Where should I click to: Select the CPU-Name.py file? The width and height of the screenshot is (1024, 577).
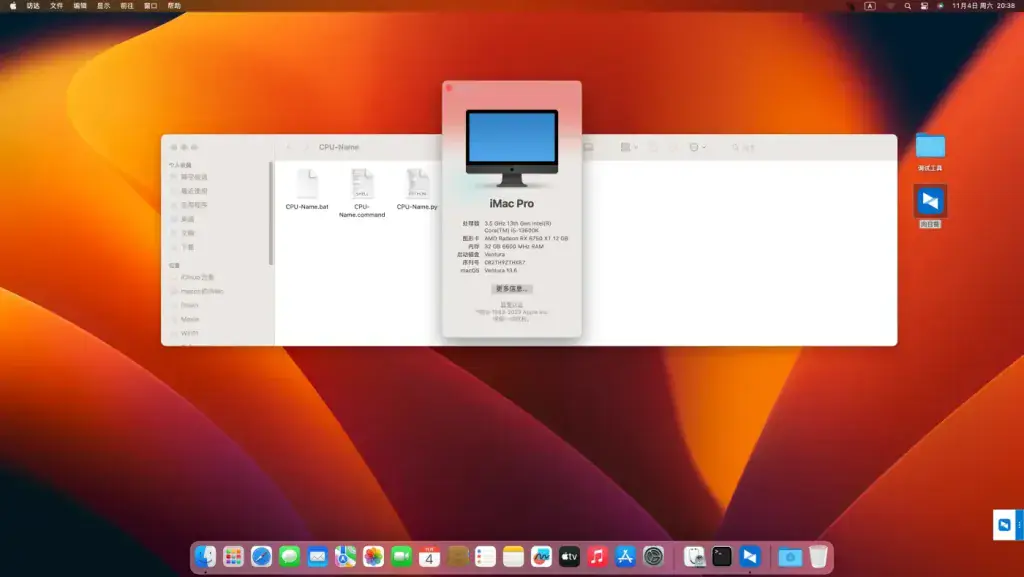point(417,190)
